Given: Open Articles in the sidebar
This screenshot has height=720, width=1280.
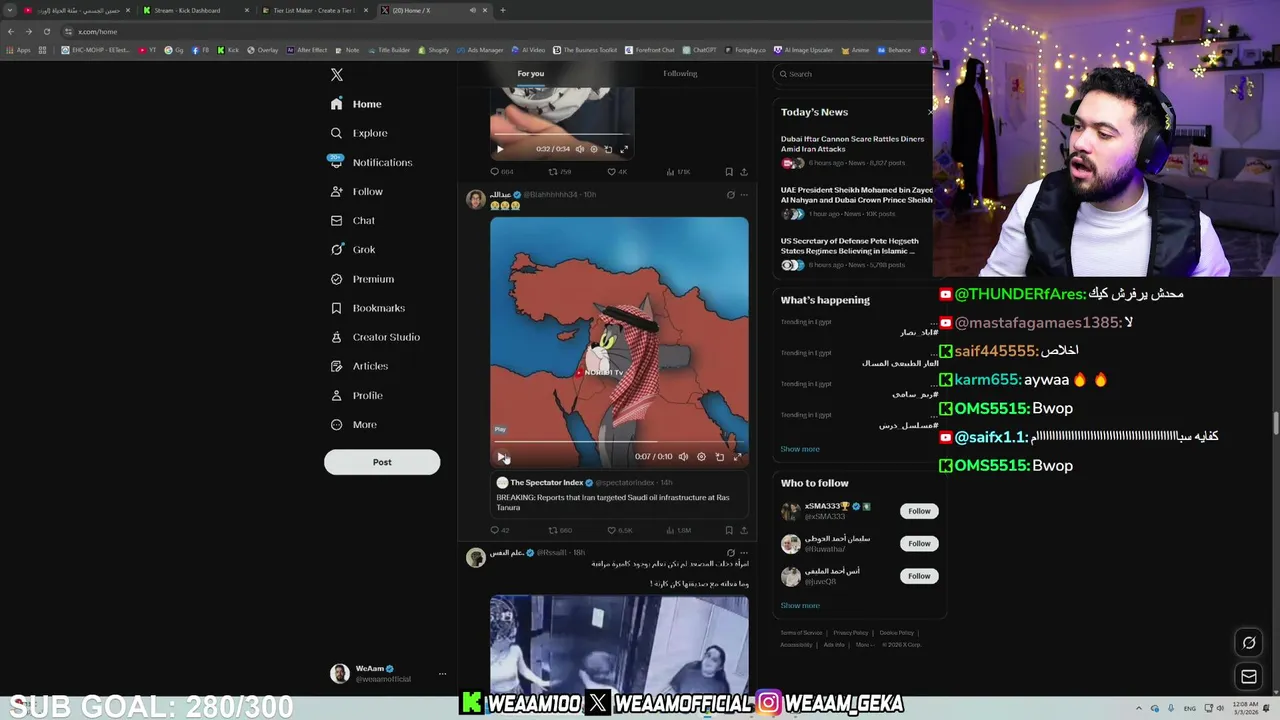Looking at the screenshot, I should pos(358,366).
